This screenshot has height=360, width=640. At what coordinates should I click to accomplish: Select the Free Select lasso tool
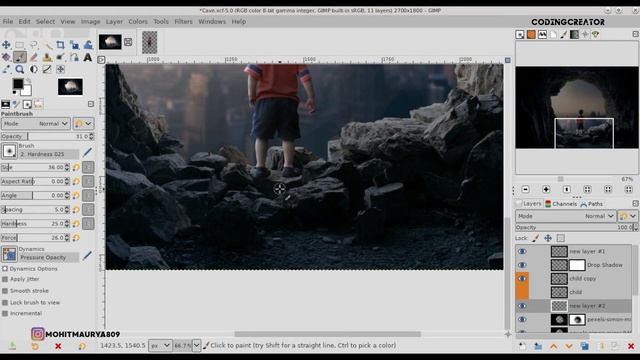(33, 44)
